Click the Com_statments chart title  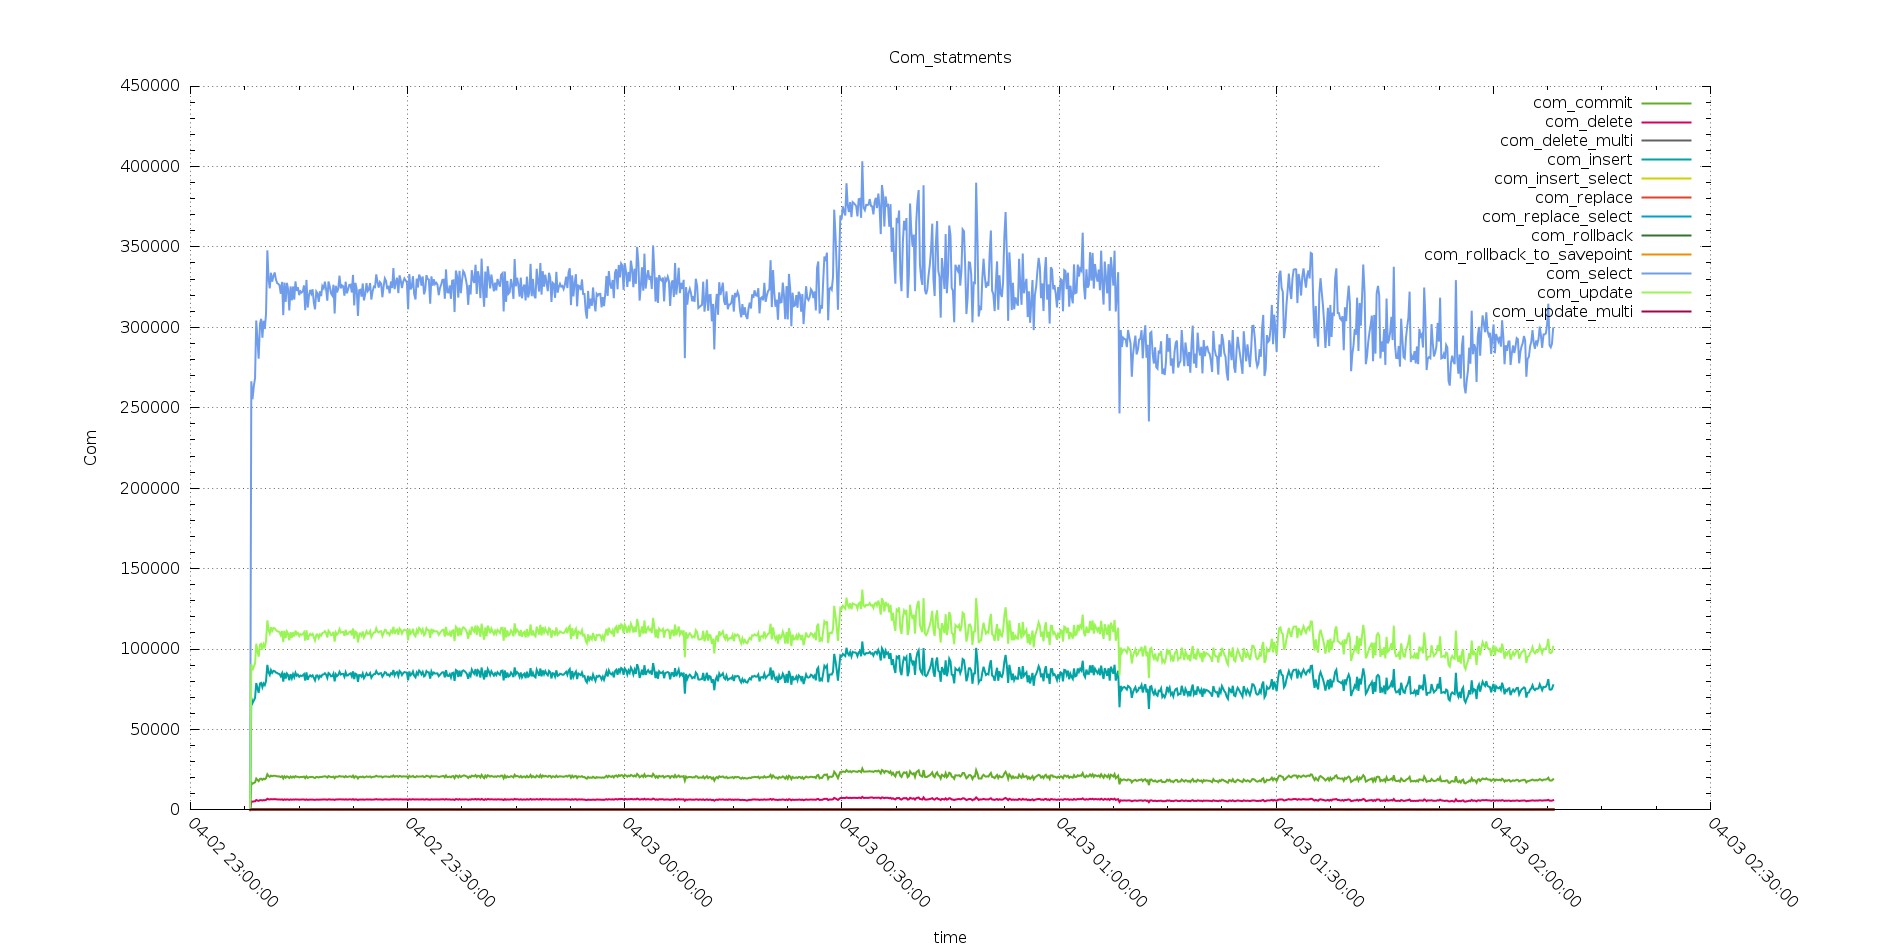coord(949,58)
